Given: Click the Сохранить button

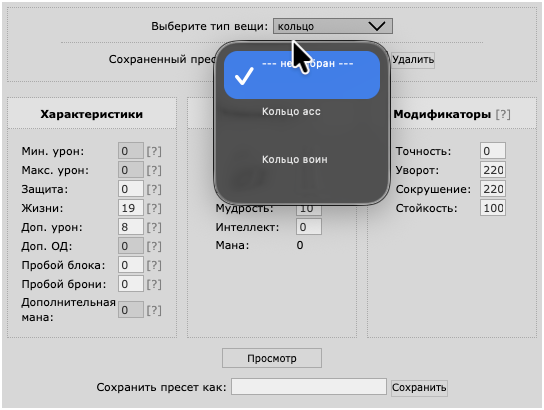Looking at the screenshot, I should [x=419, y=387].
